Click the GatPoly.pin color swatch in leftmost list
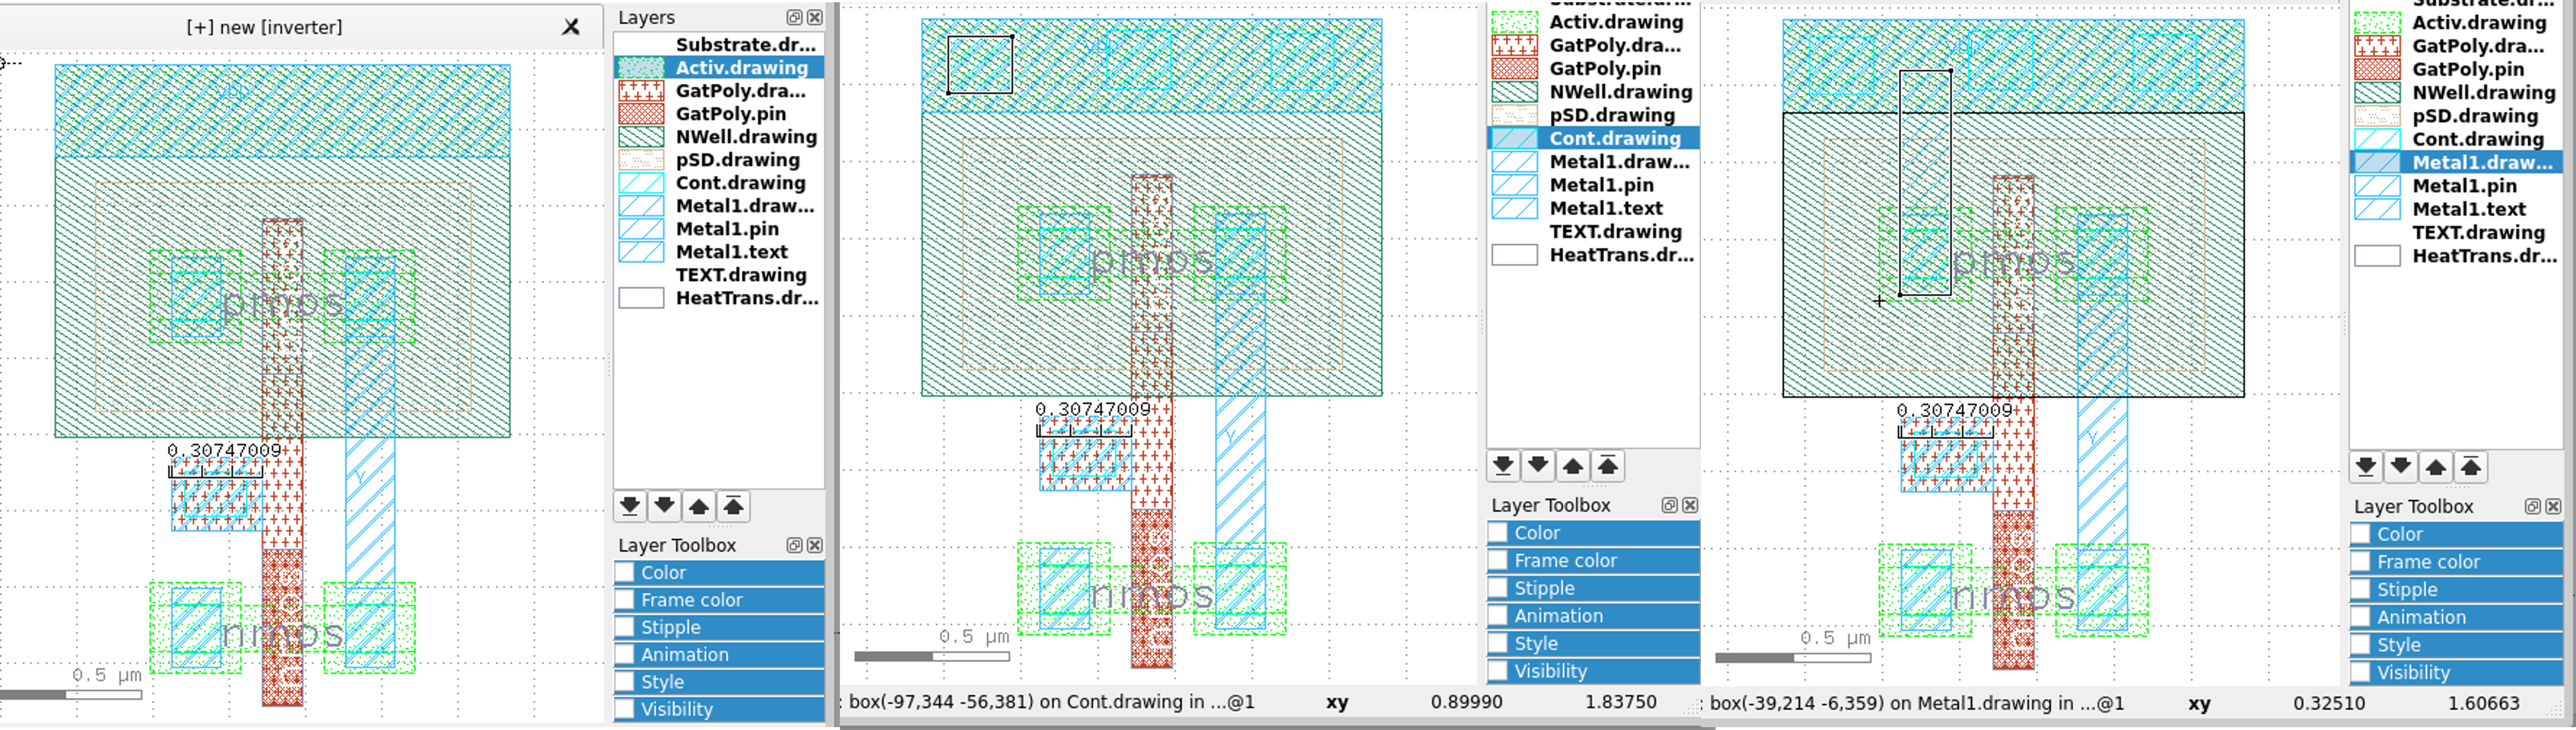This screenshot has width=2576, height=730. click(641, 114)
